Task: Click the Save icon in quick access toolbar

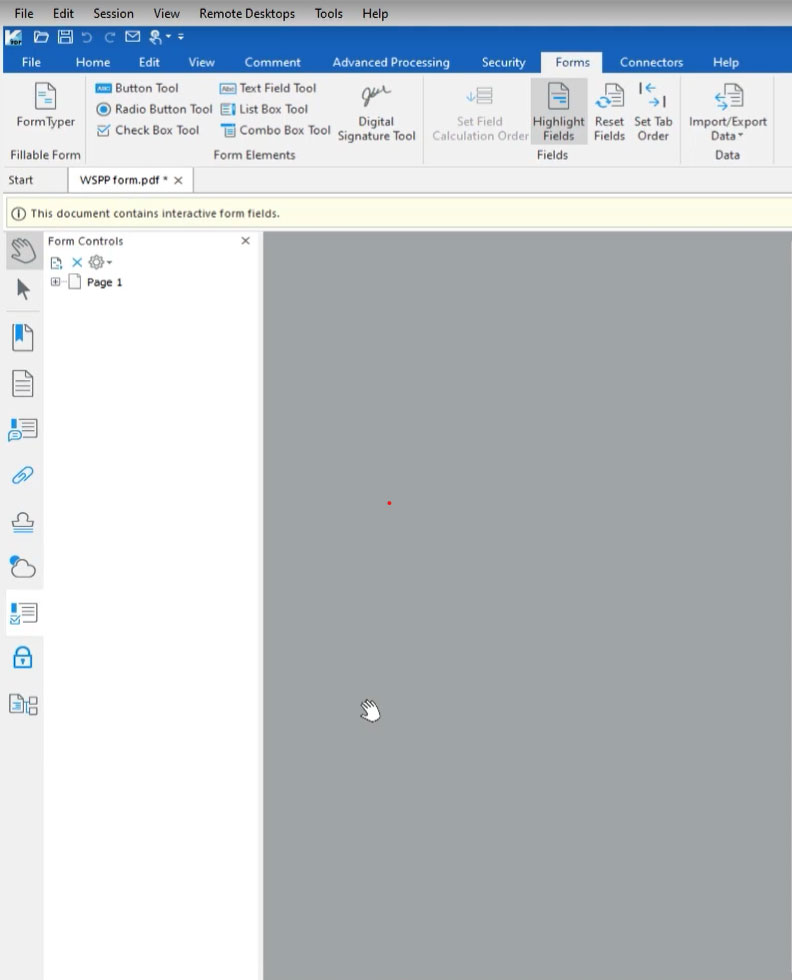Action: click(x=65, y=37)
